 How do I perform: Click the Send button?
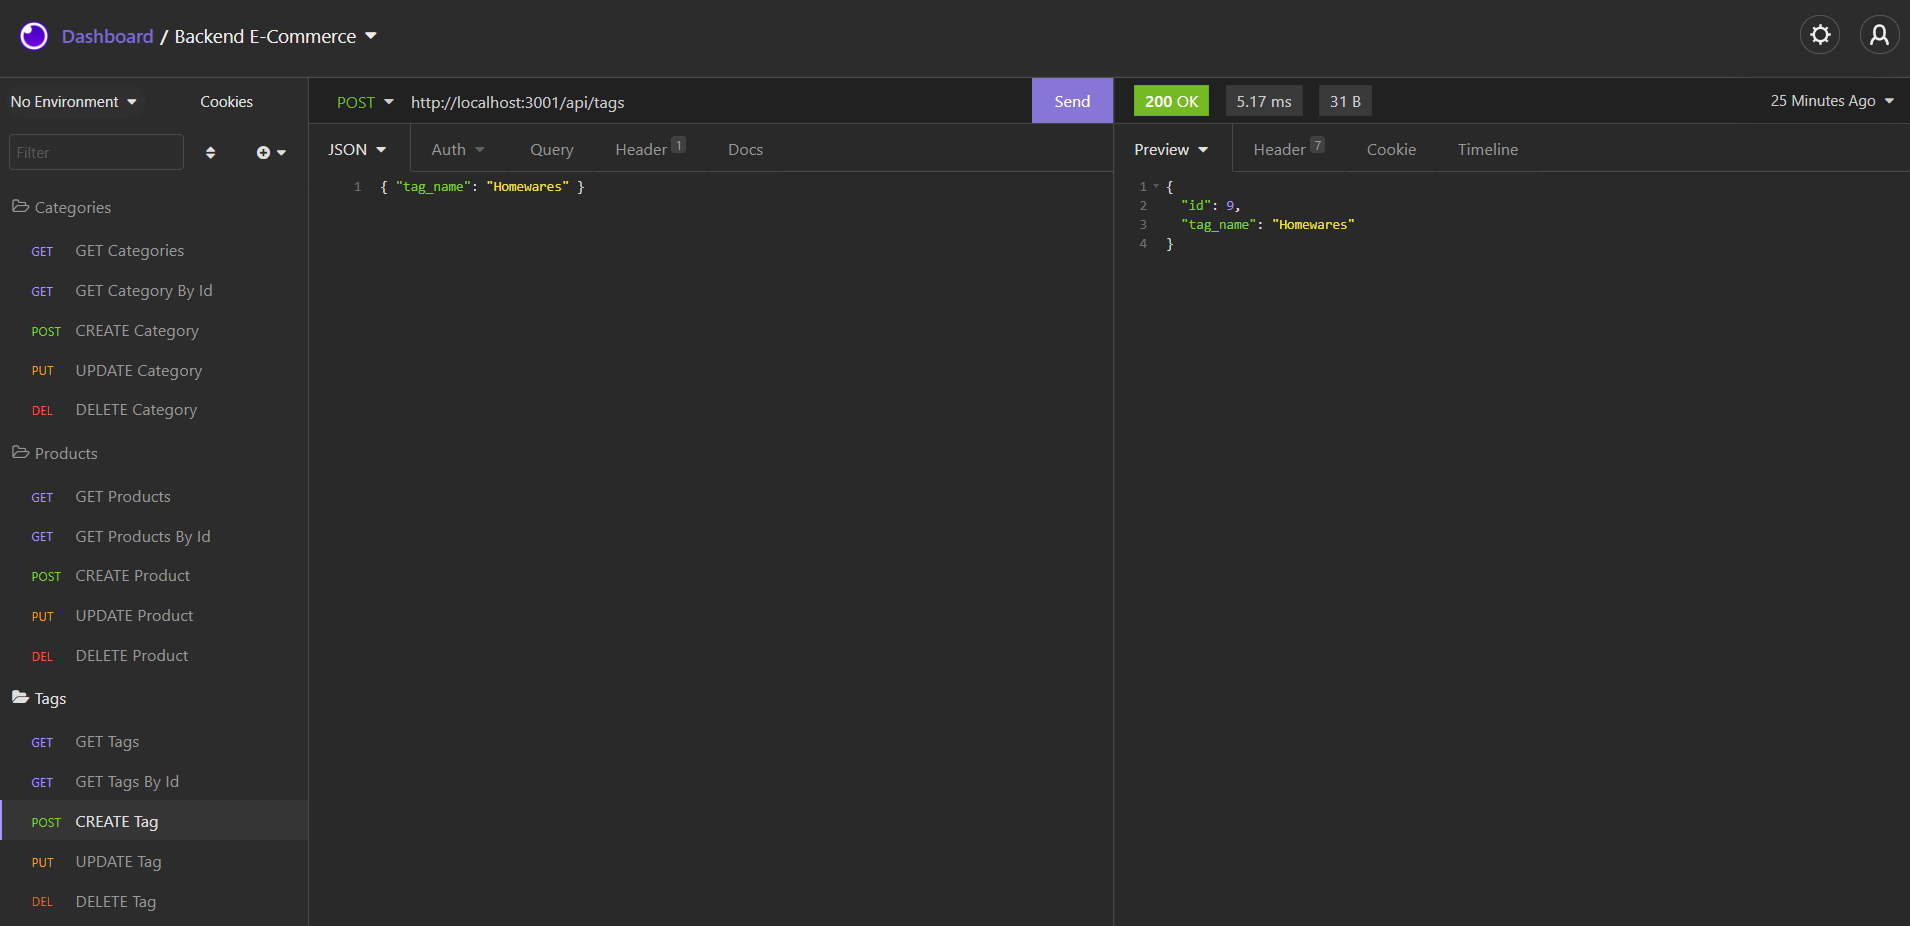point(1070,100)
